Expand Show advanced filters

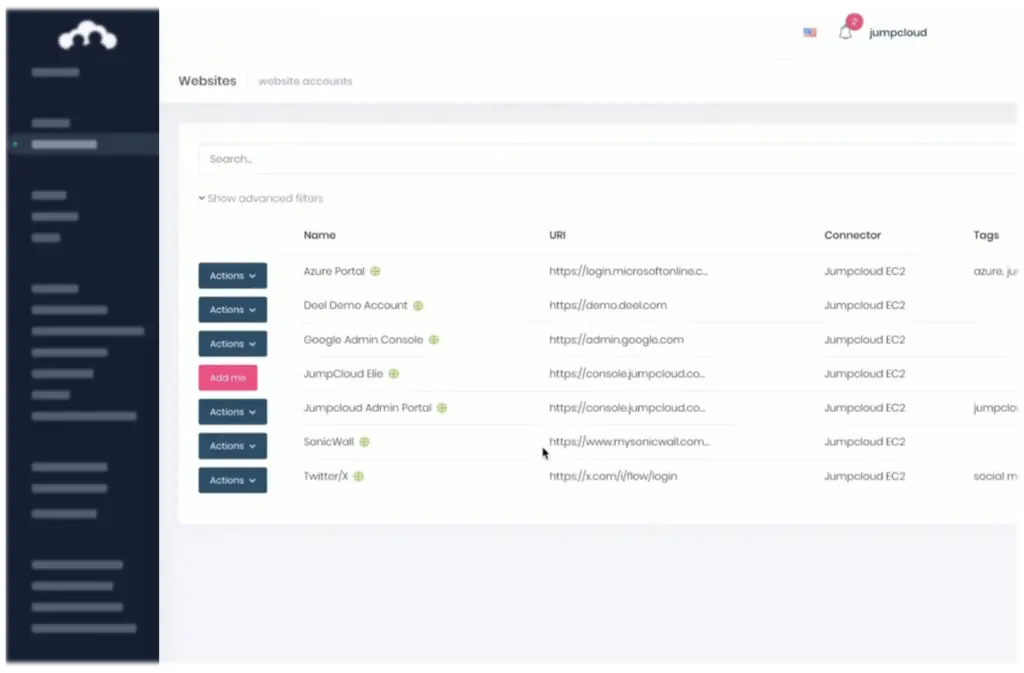(x=261, y=198)
